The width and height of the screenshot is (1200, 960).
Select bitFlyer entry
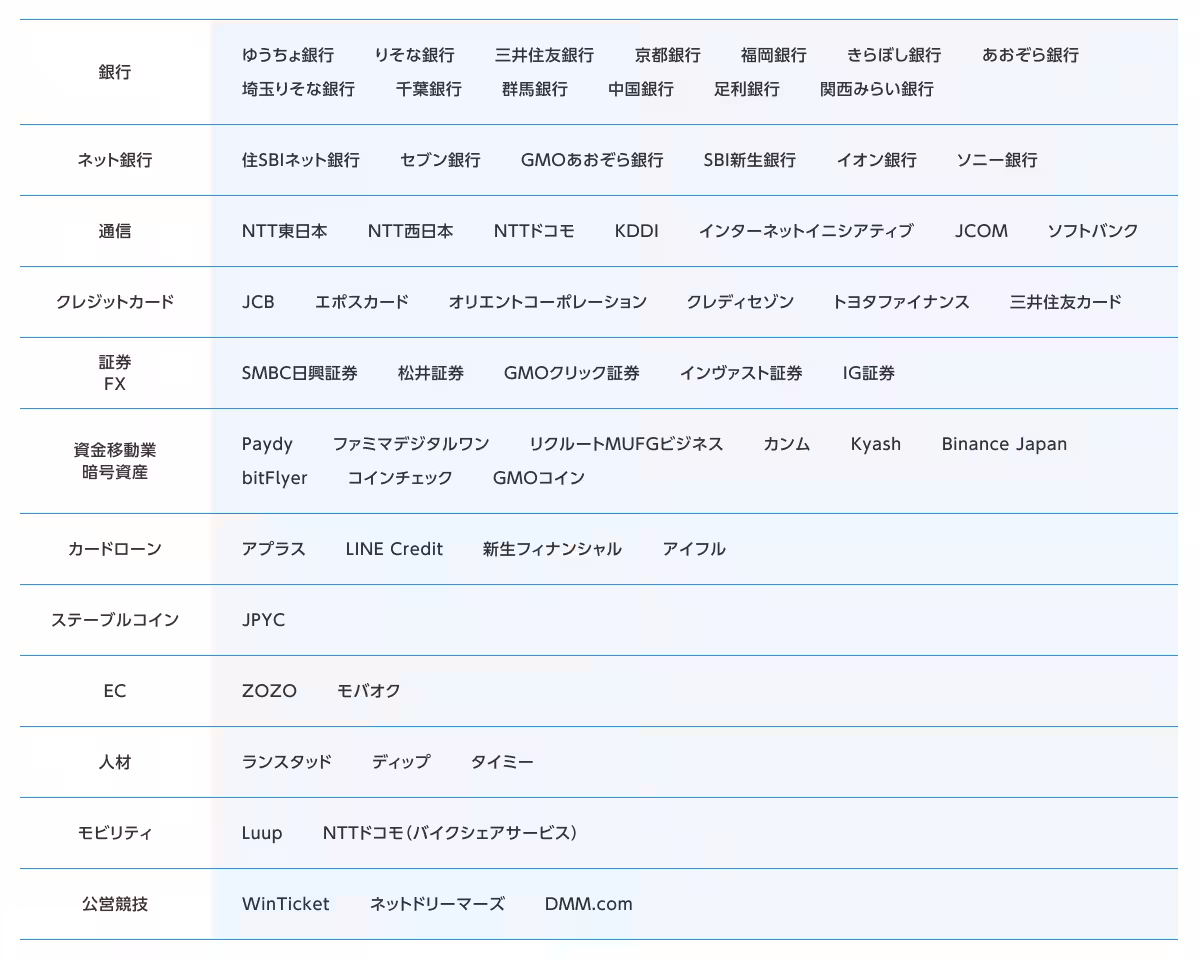275,478
